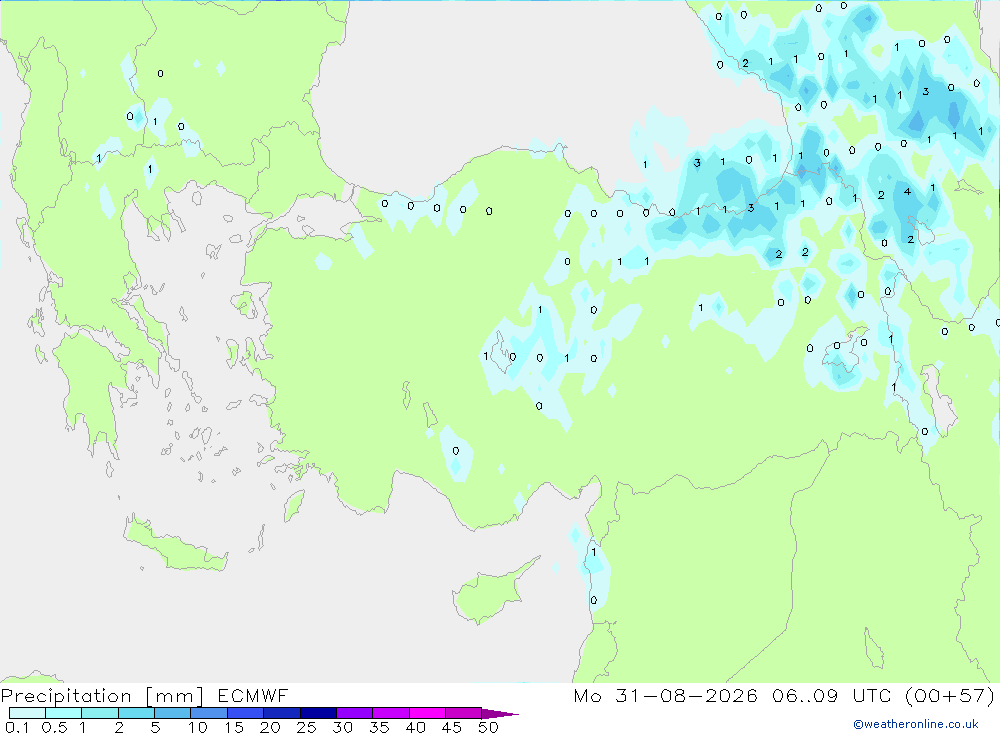
Task: Click the 5–10 mm legend swatch
Action: click(x=172, y=713)
